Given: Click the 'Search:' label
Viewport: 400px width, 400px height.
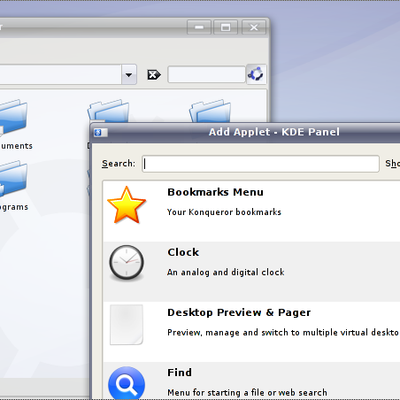Looking at the screenshot, I should tap(119, 164).
